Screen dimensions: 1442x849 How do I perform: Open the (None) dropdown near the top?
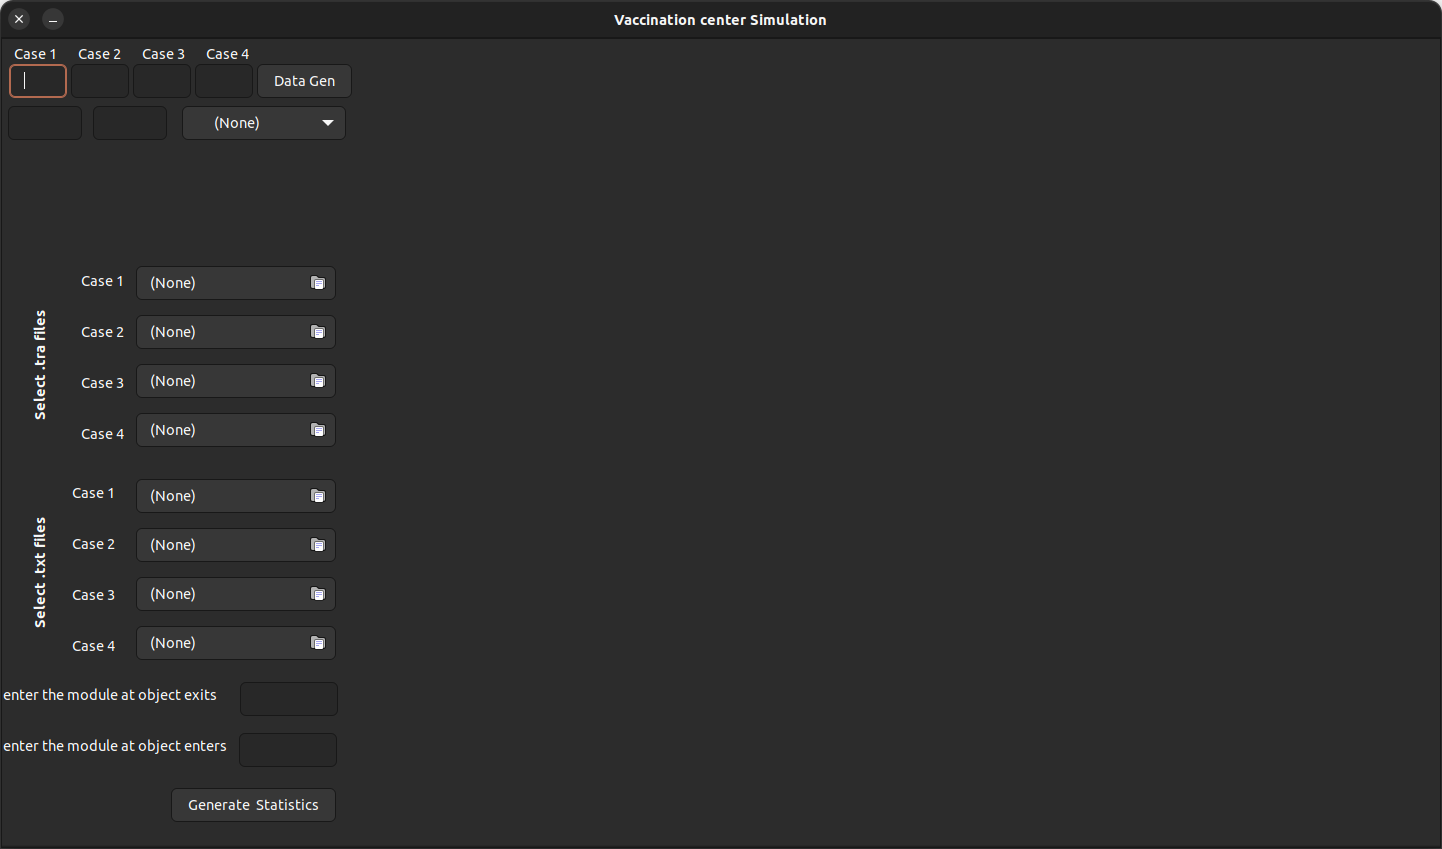pos(263,122)
